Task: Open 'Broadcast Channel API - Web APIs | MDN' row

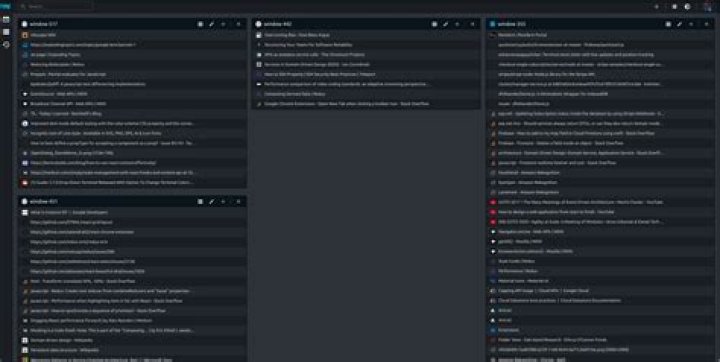Action: (132, 104)
